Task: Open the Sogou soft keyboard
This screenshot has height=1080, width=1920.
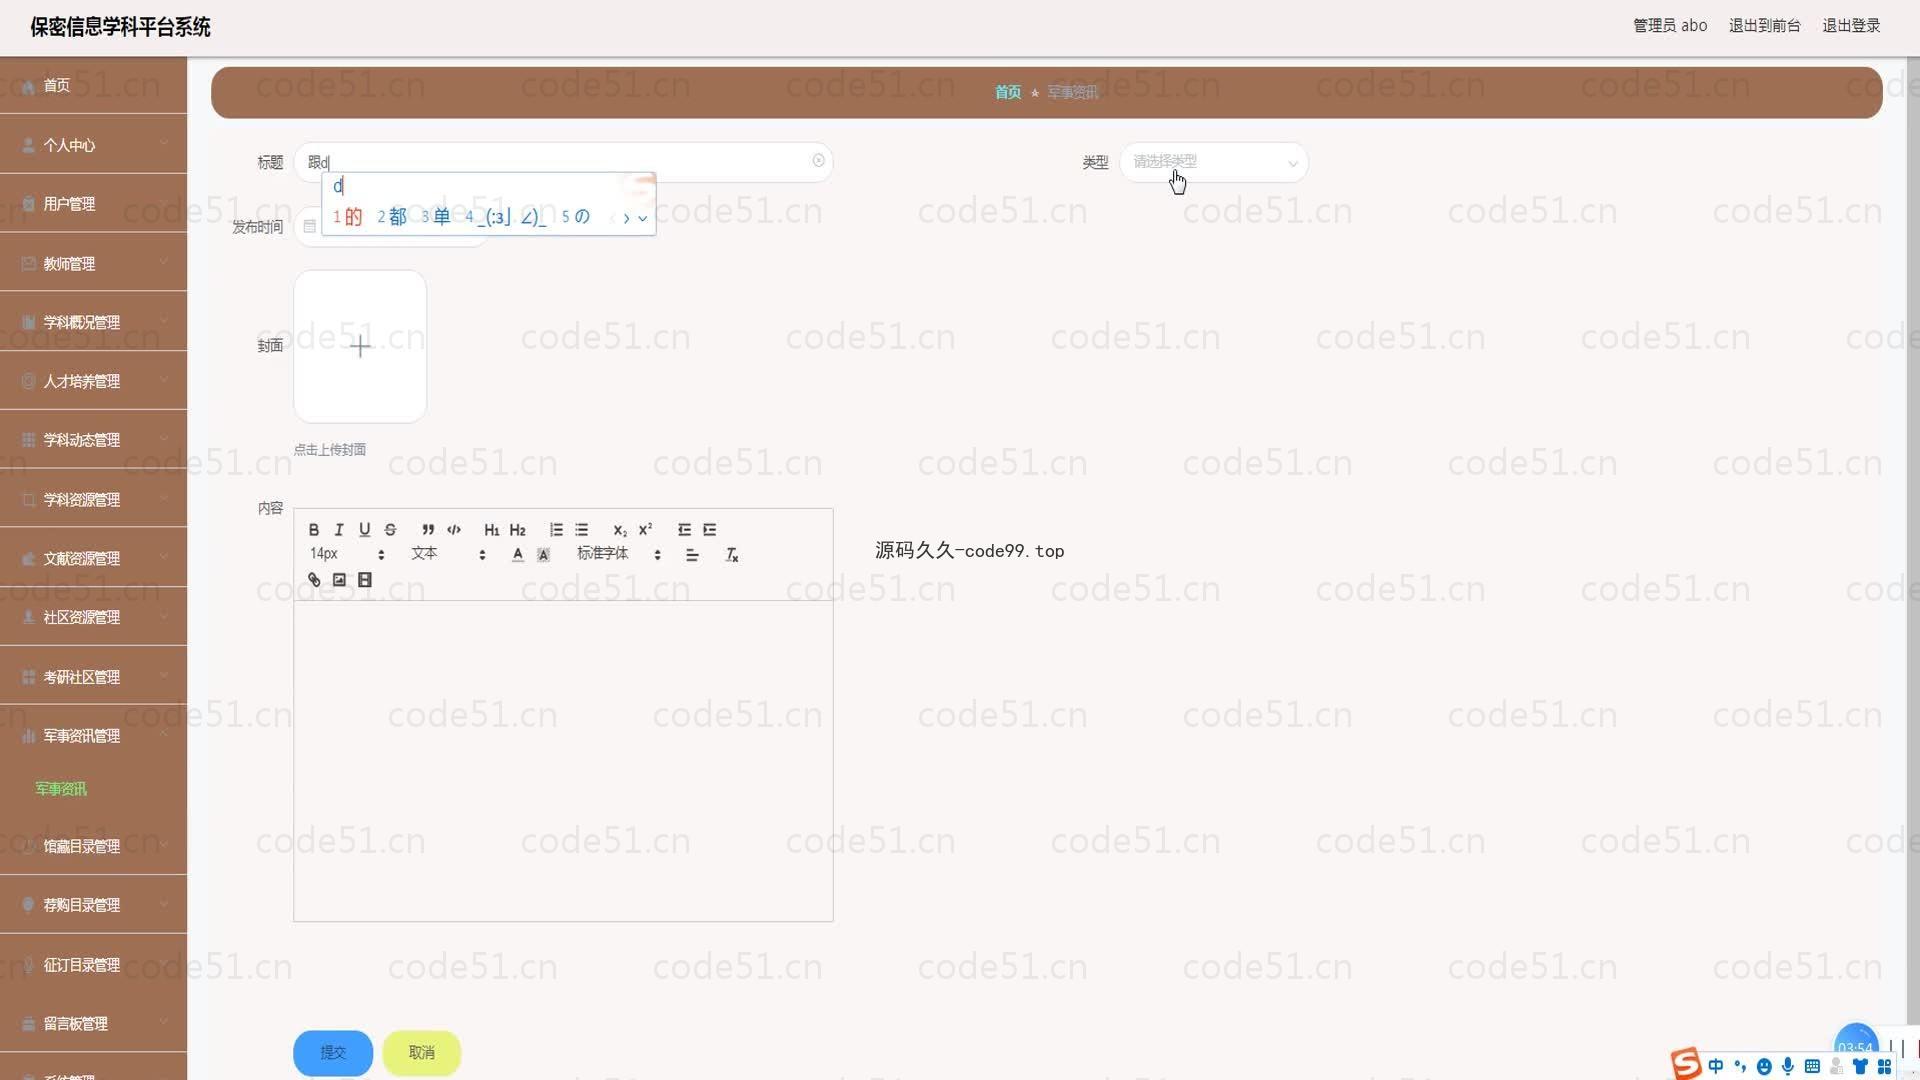Action: pos(1812,1067)
